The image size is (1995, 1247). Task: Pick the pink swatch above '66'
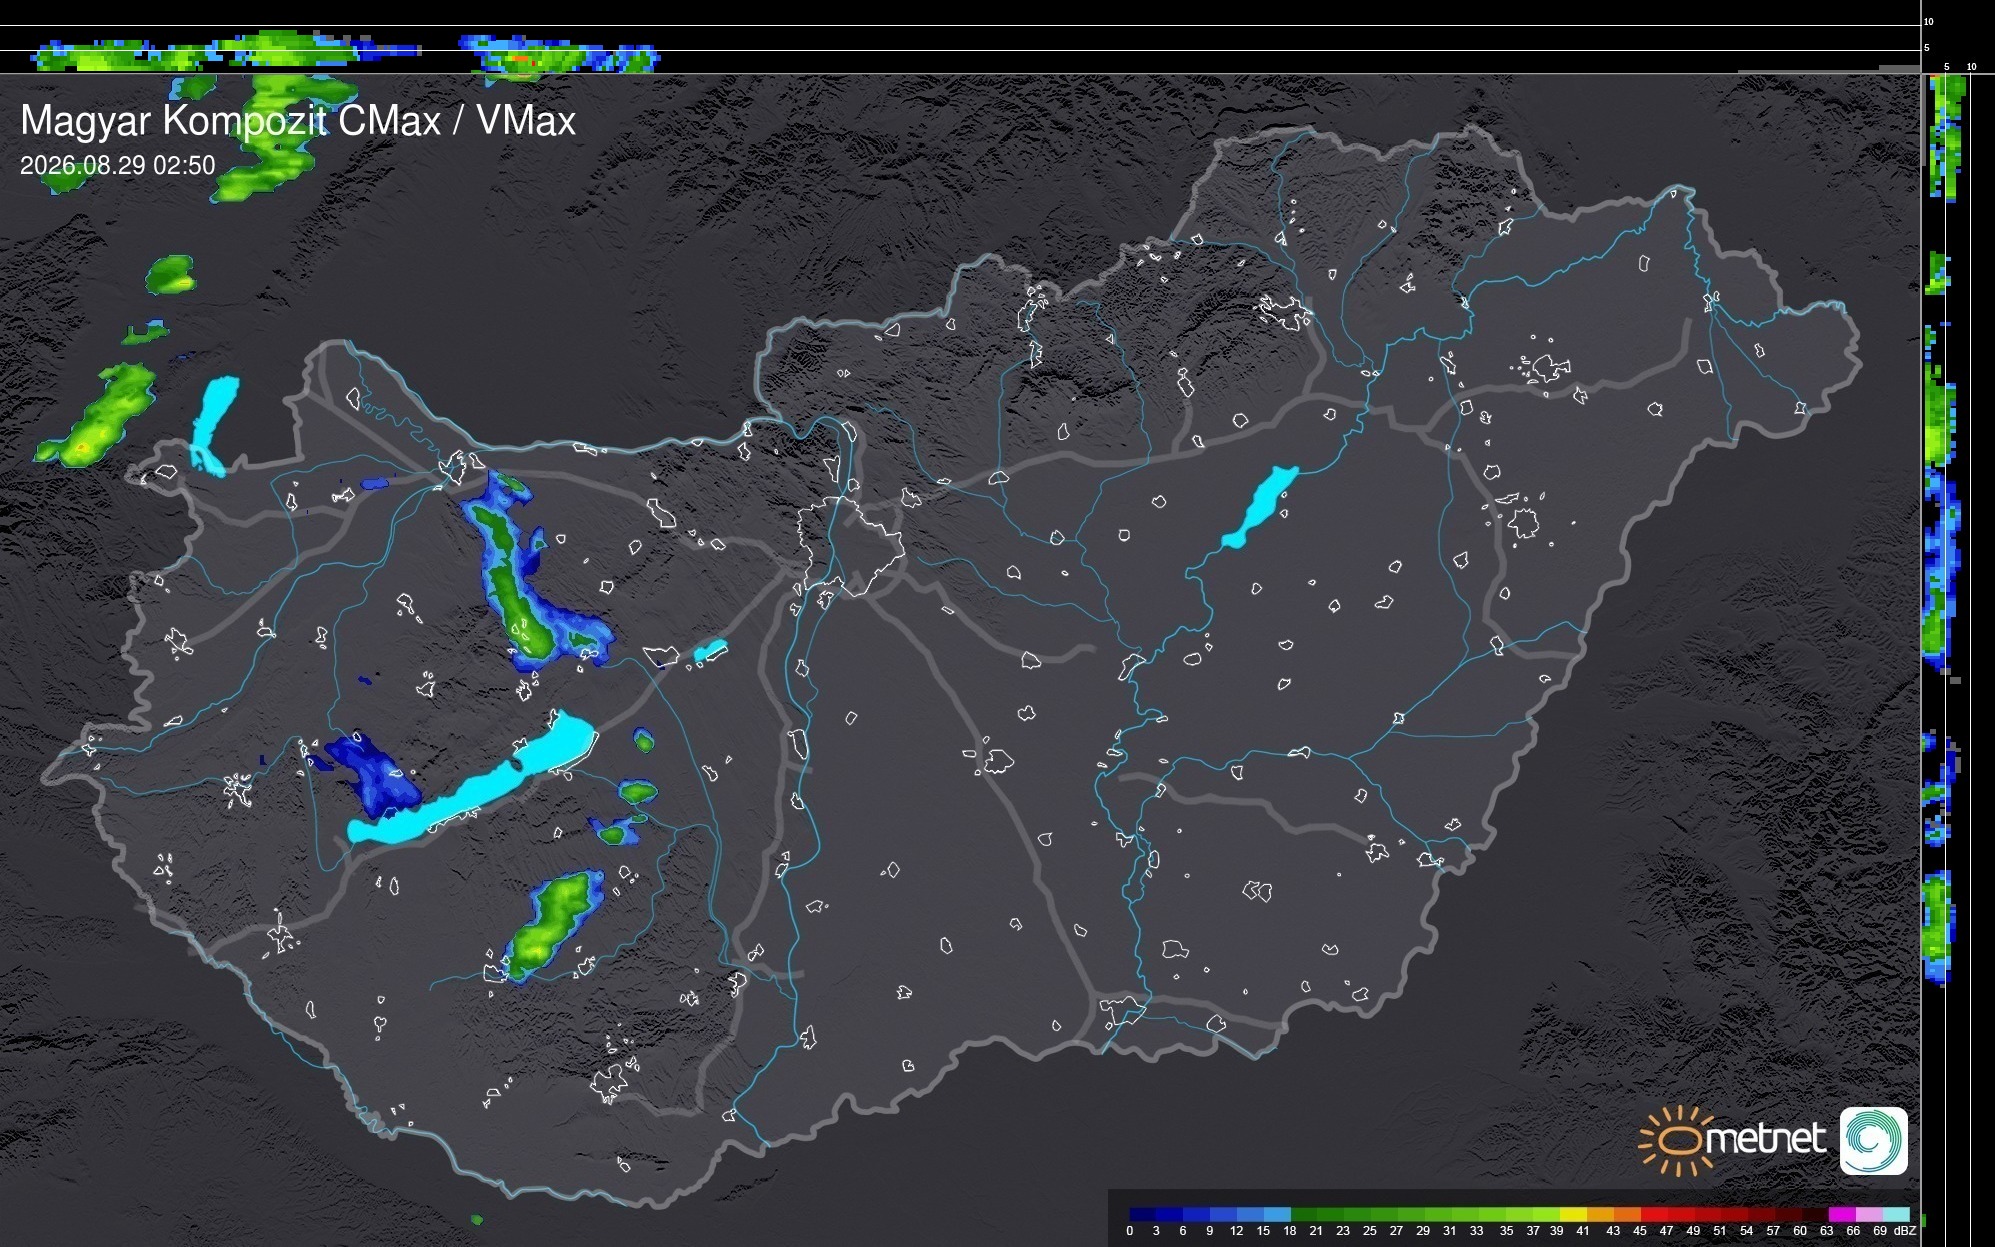click(1869, 1214)
